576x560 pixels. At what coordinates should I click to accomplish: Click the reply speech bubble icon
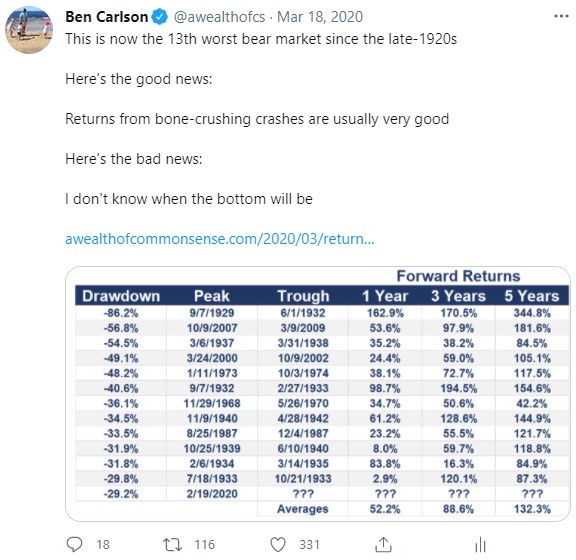[74, 544]
